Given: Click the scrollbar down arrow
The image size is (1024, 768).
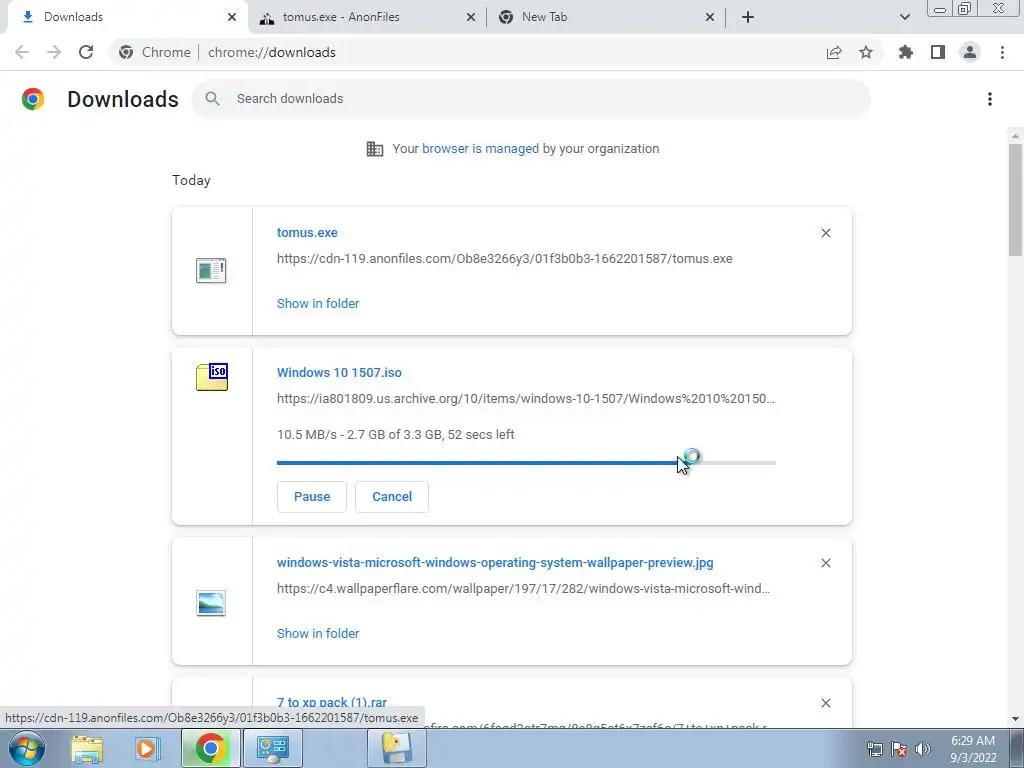Looking at the screenshot, I should point(1015,719).
